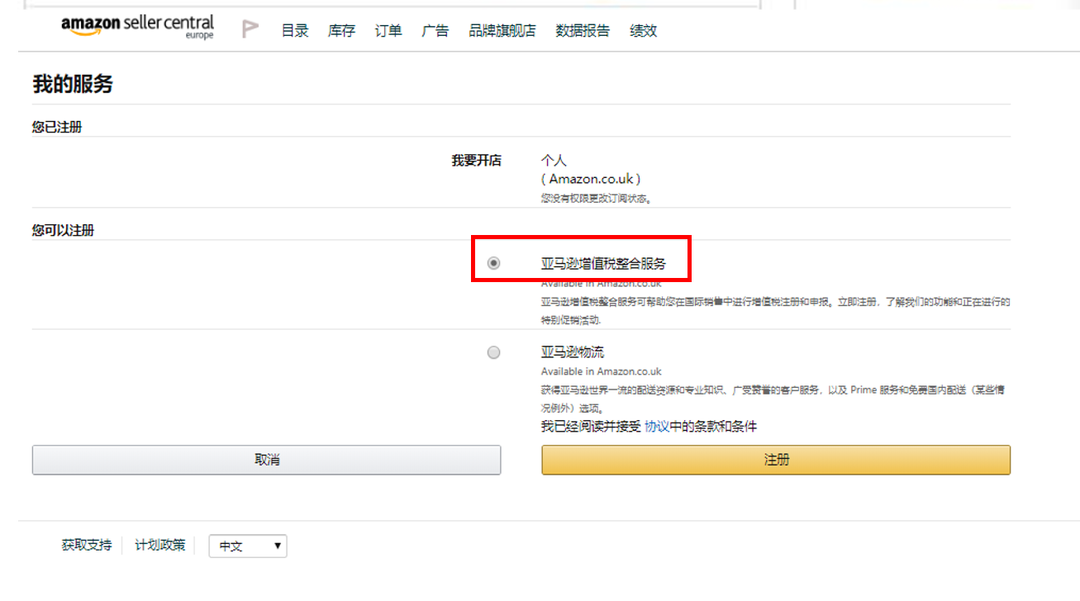This screenshot has height=601, width=1080.
Task: Click the 我的服务 page heading
Action: (x=72, y=84)
